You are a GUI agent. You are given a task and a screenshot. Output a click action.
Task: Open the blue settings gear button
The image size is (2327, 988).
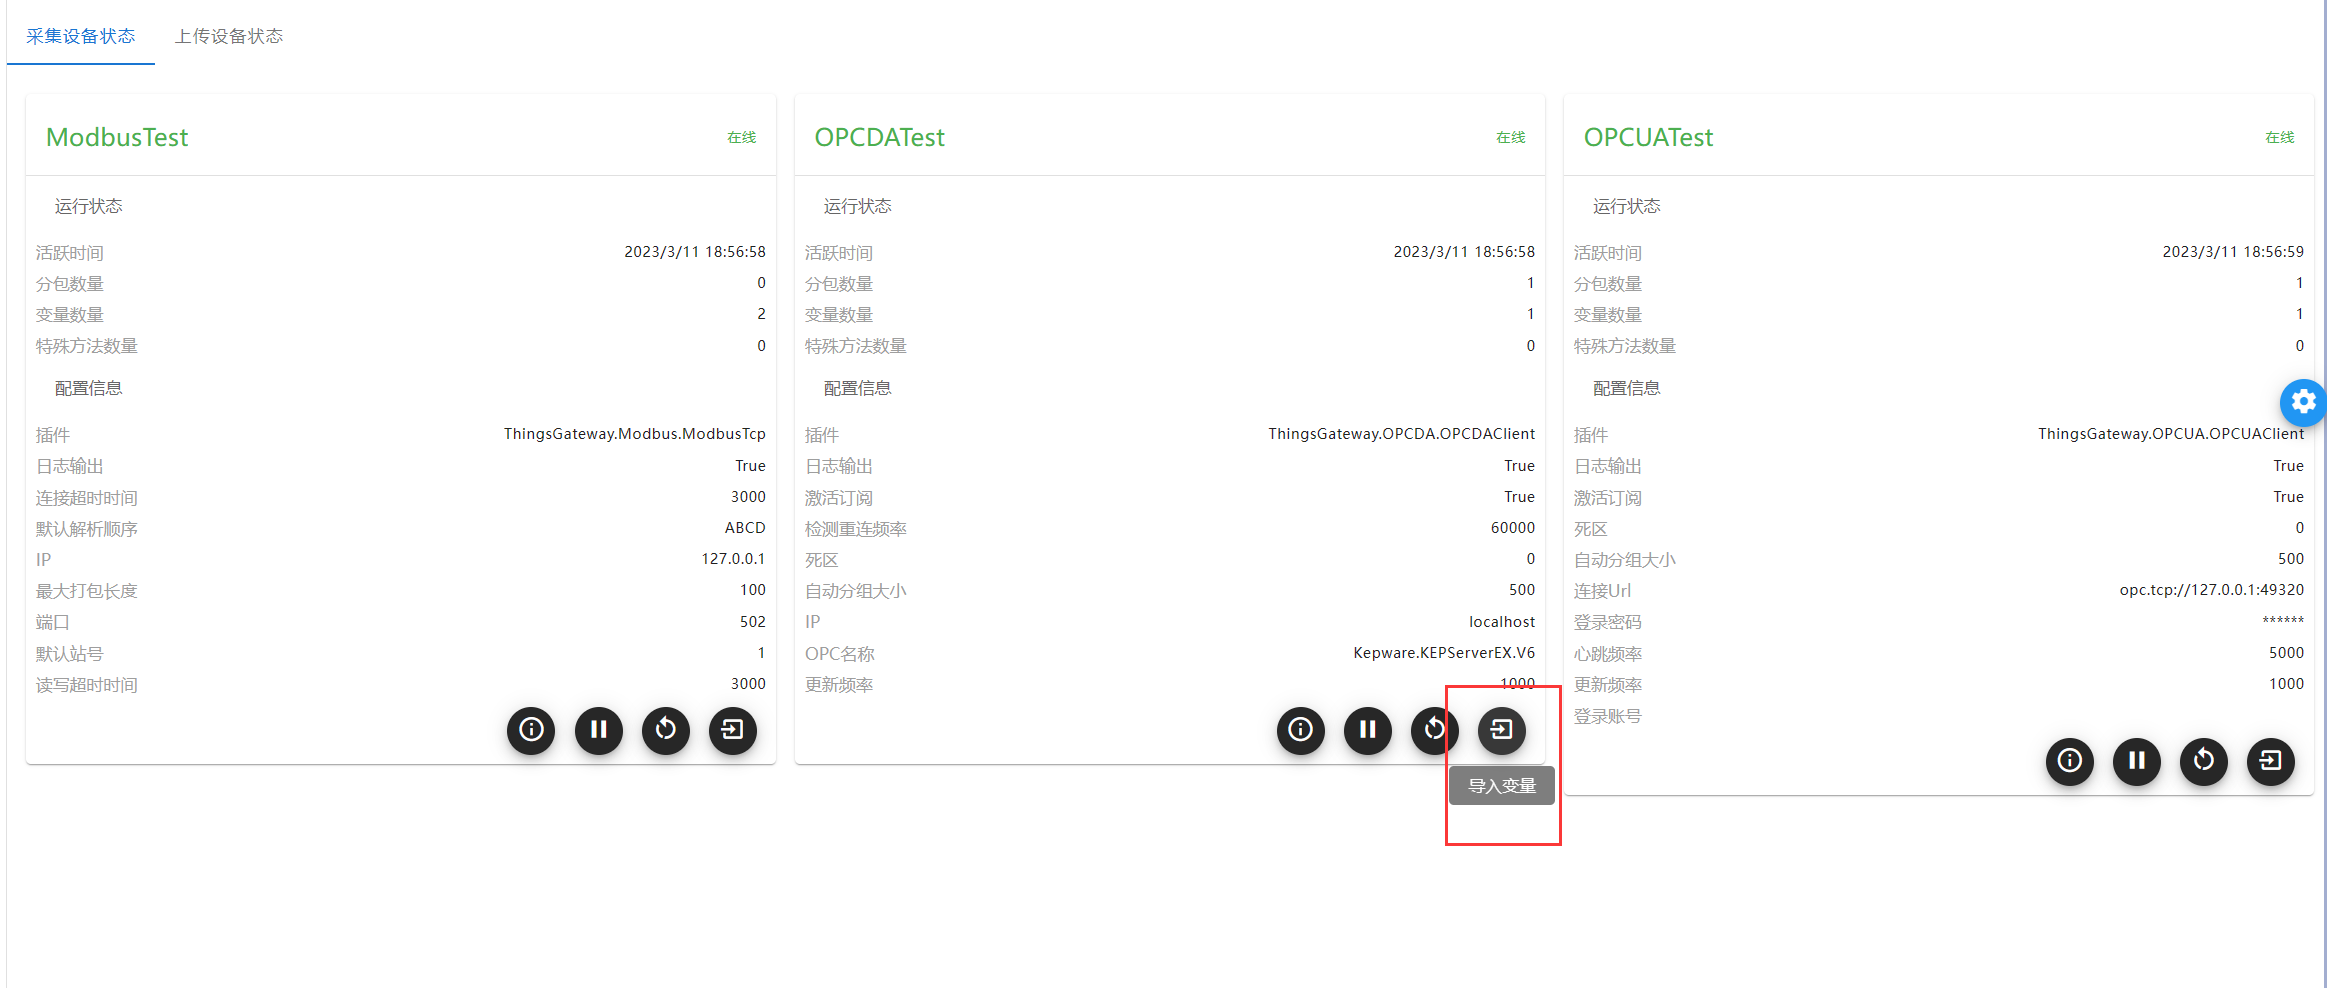[x=2303, y=402]
